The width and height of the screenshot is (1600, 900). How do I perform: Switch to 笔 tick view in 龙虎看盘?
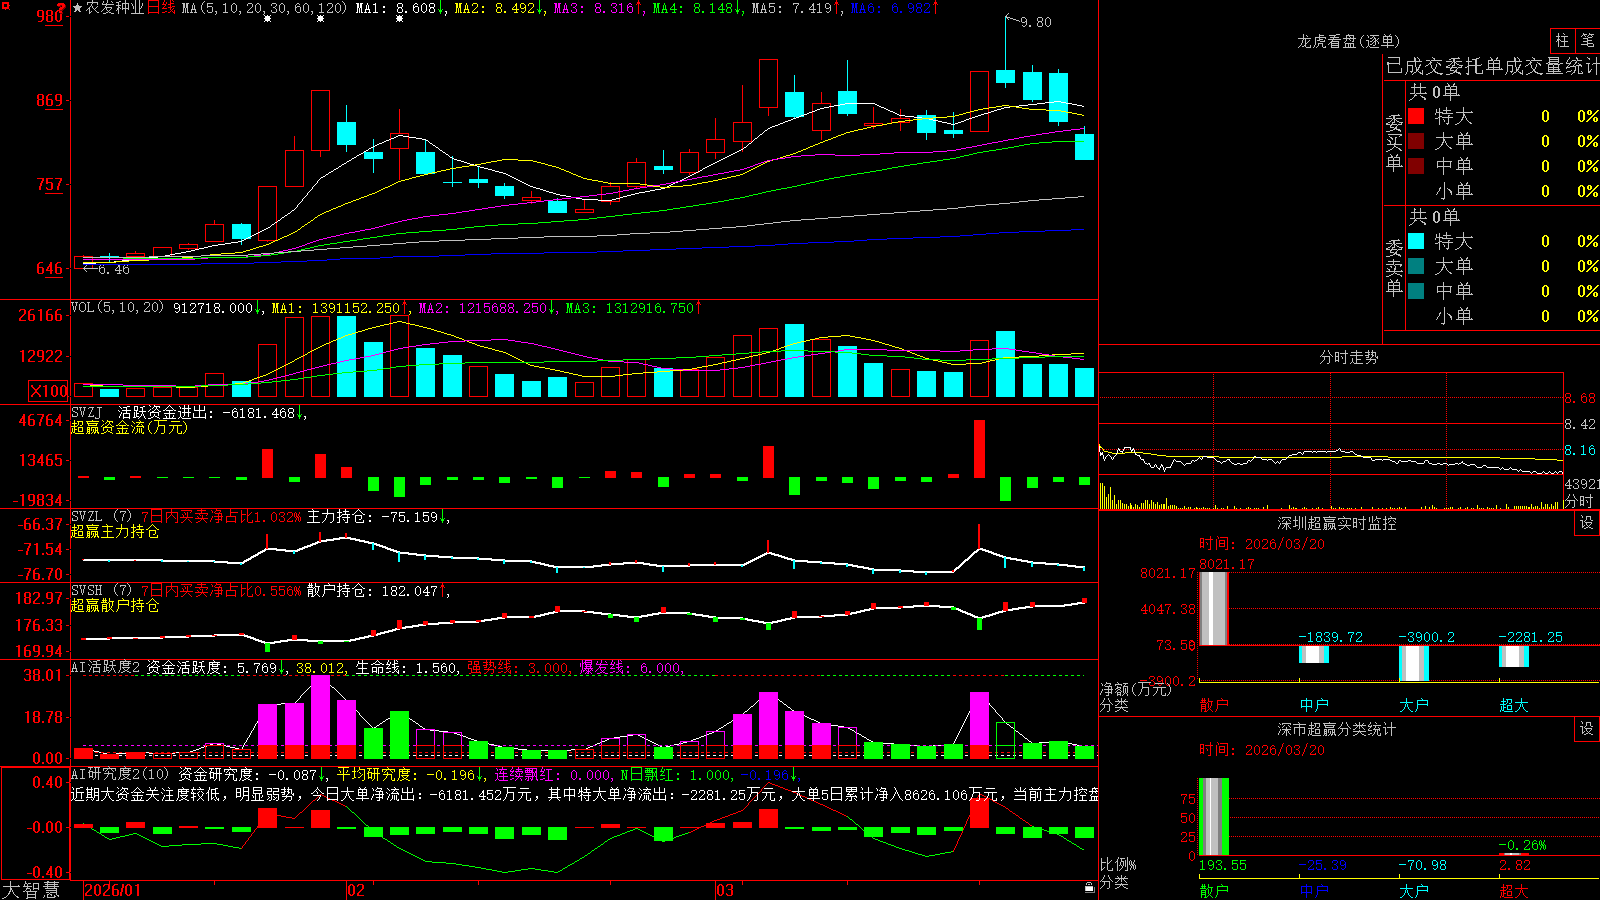click(1587, 40)
